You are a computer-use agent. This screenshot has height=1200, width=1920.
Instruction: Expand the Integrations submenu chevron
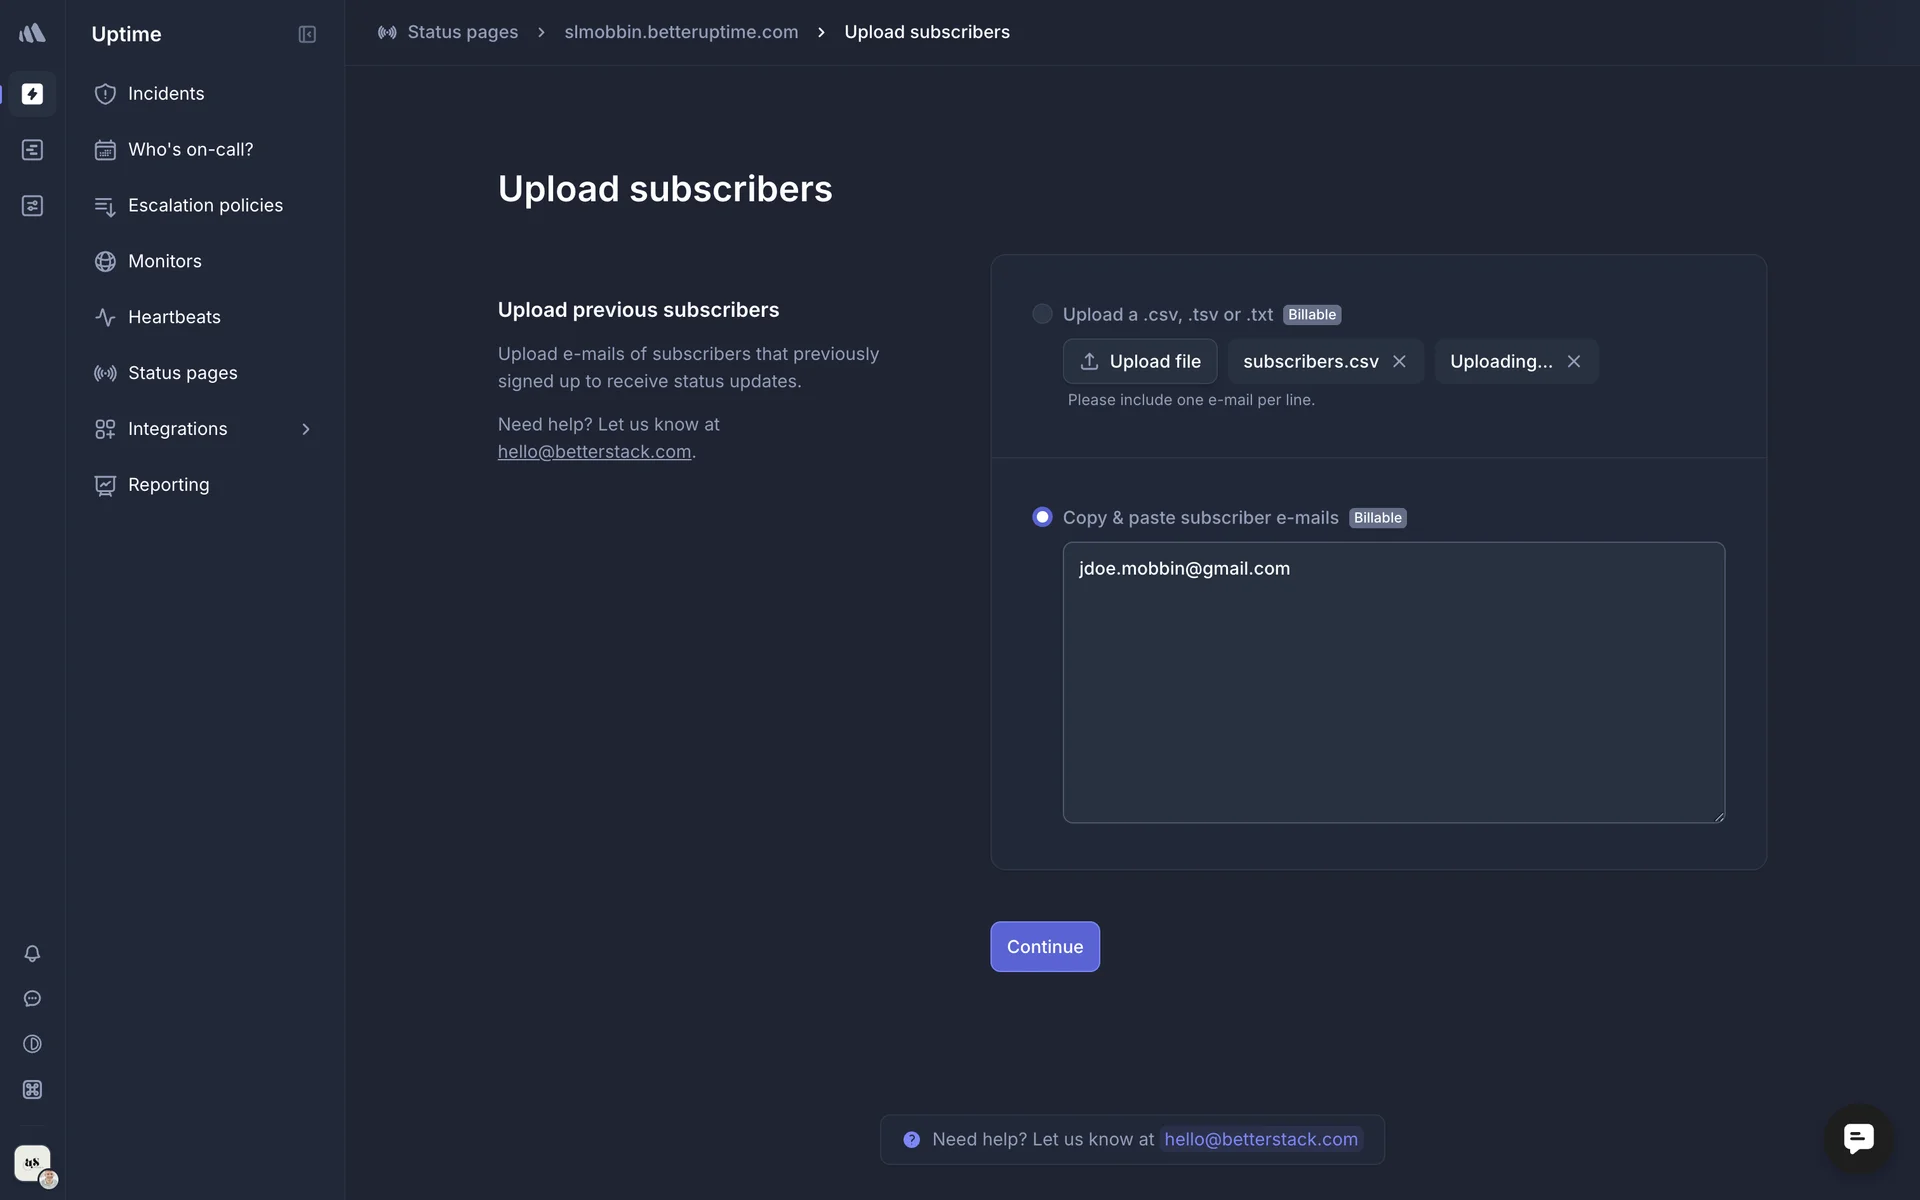click(306, 429)
